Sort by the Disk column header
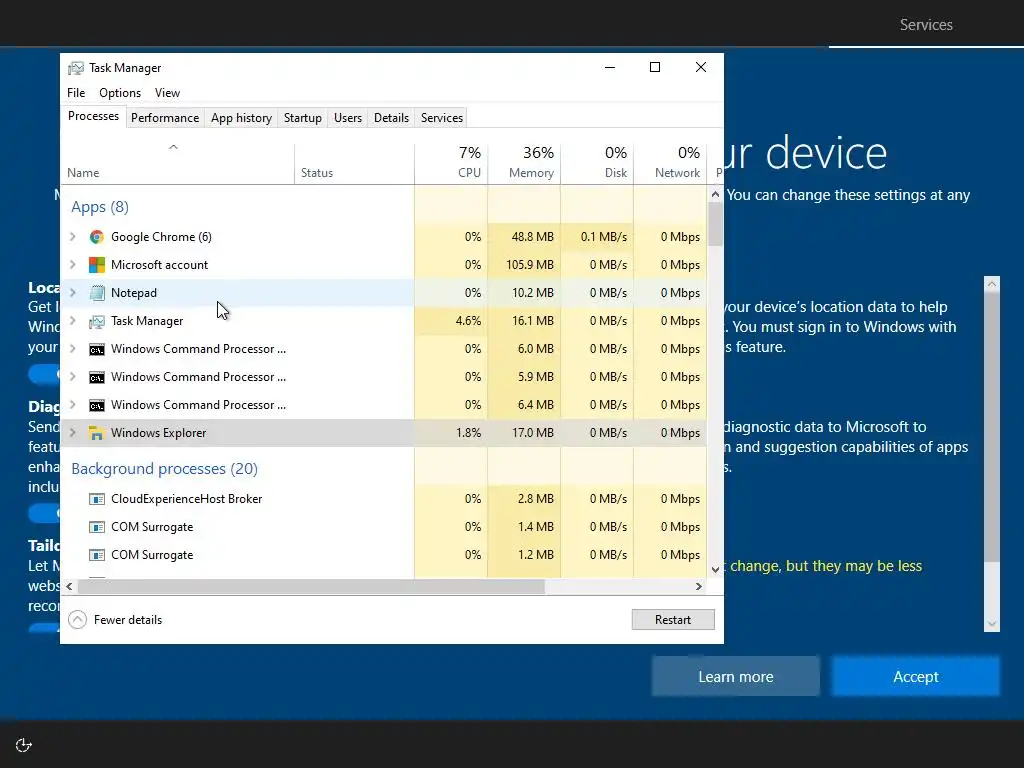The height and width of the screenshot is (768, 1024). [x=598, y=163]
